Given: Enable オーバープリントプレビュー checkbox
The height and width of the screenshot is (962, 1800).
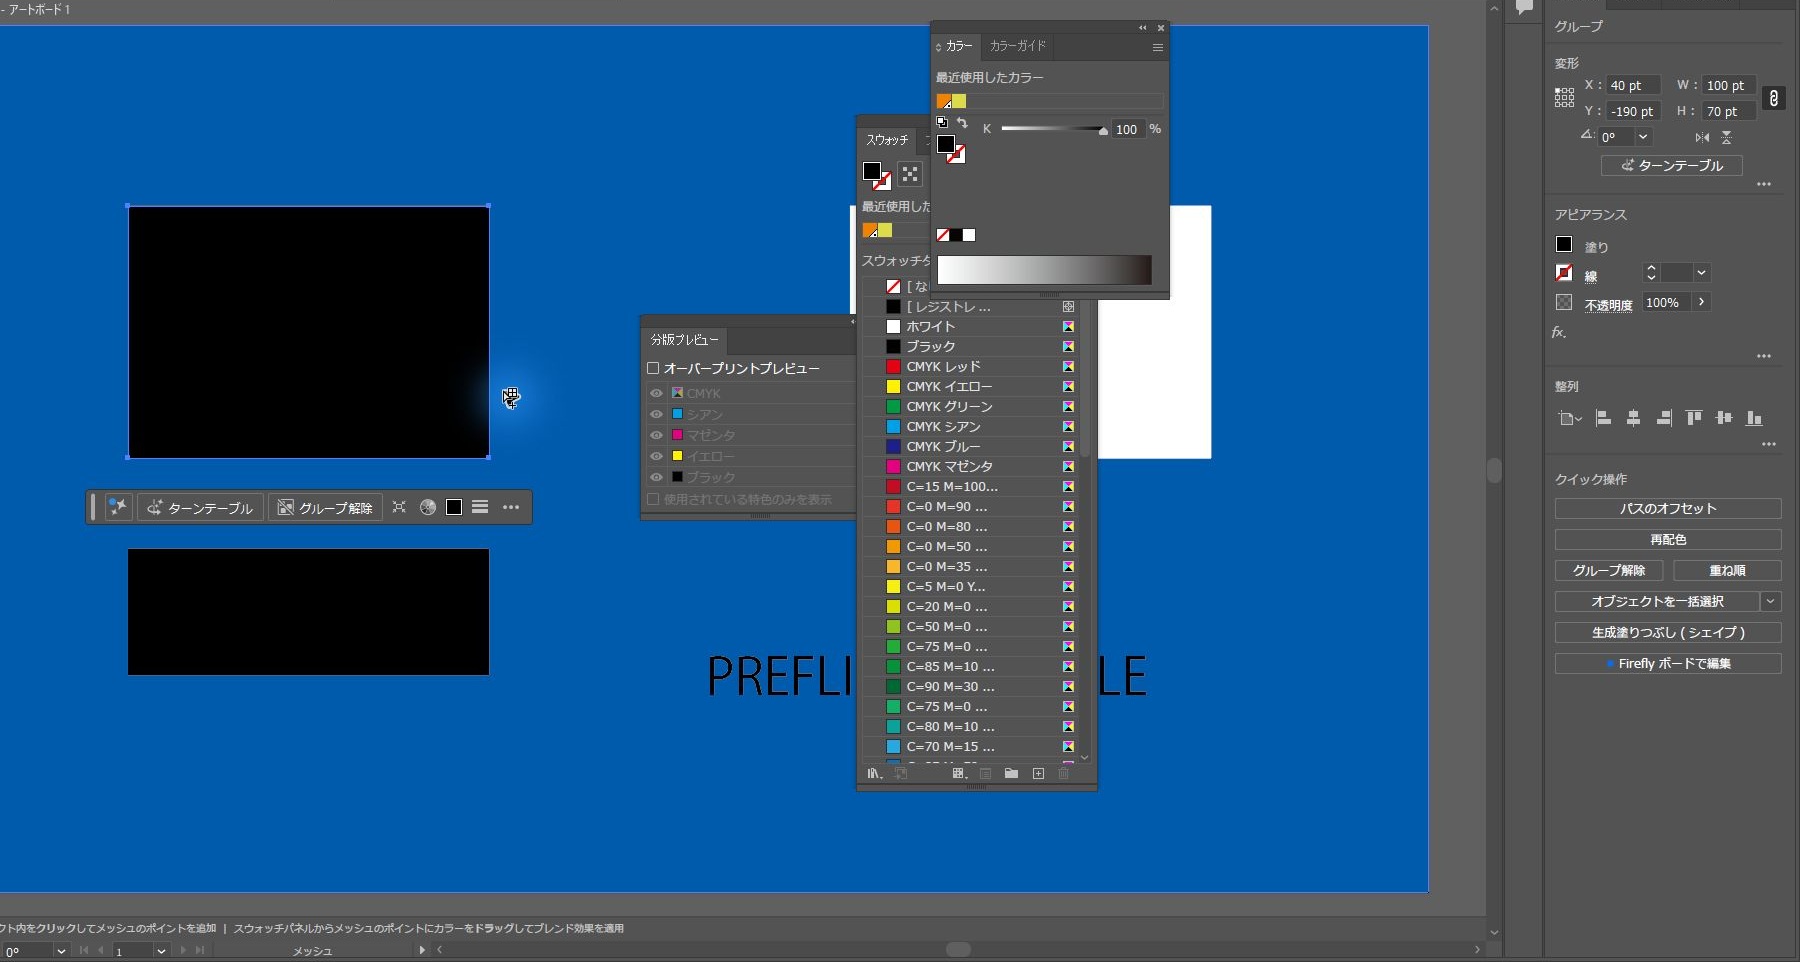Looking at the screenshot, I should tap(653, 368).
